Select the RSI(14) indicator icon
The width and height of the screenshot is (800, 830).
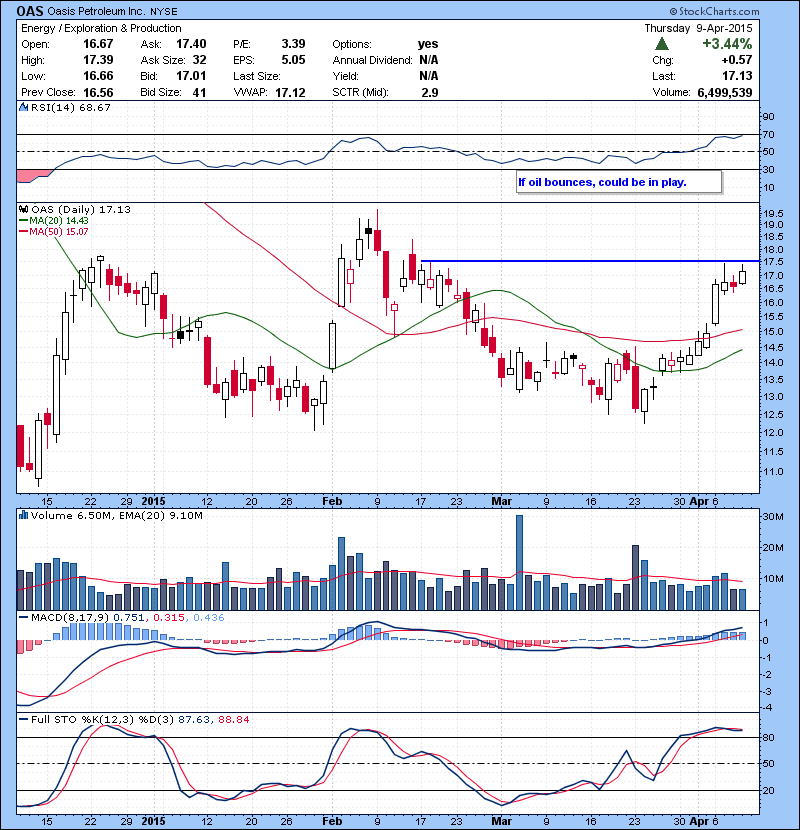click(x=23, y=107)
